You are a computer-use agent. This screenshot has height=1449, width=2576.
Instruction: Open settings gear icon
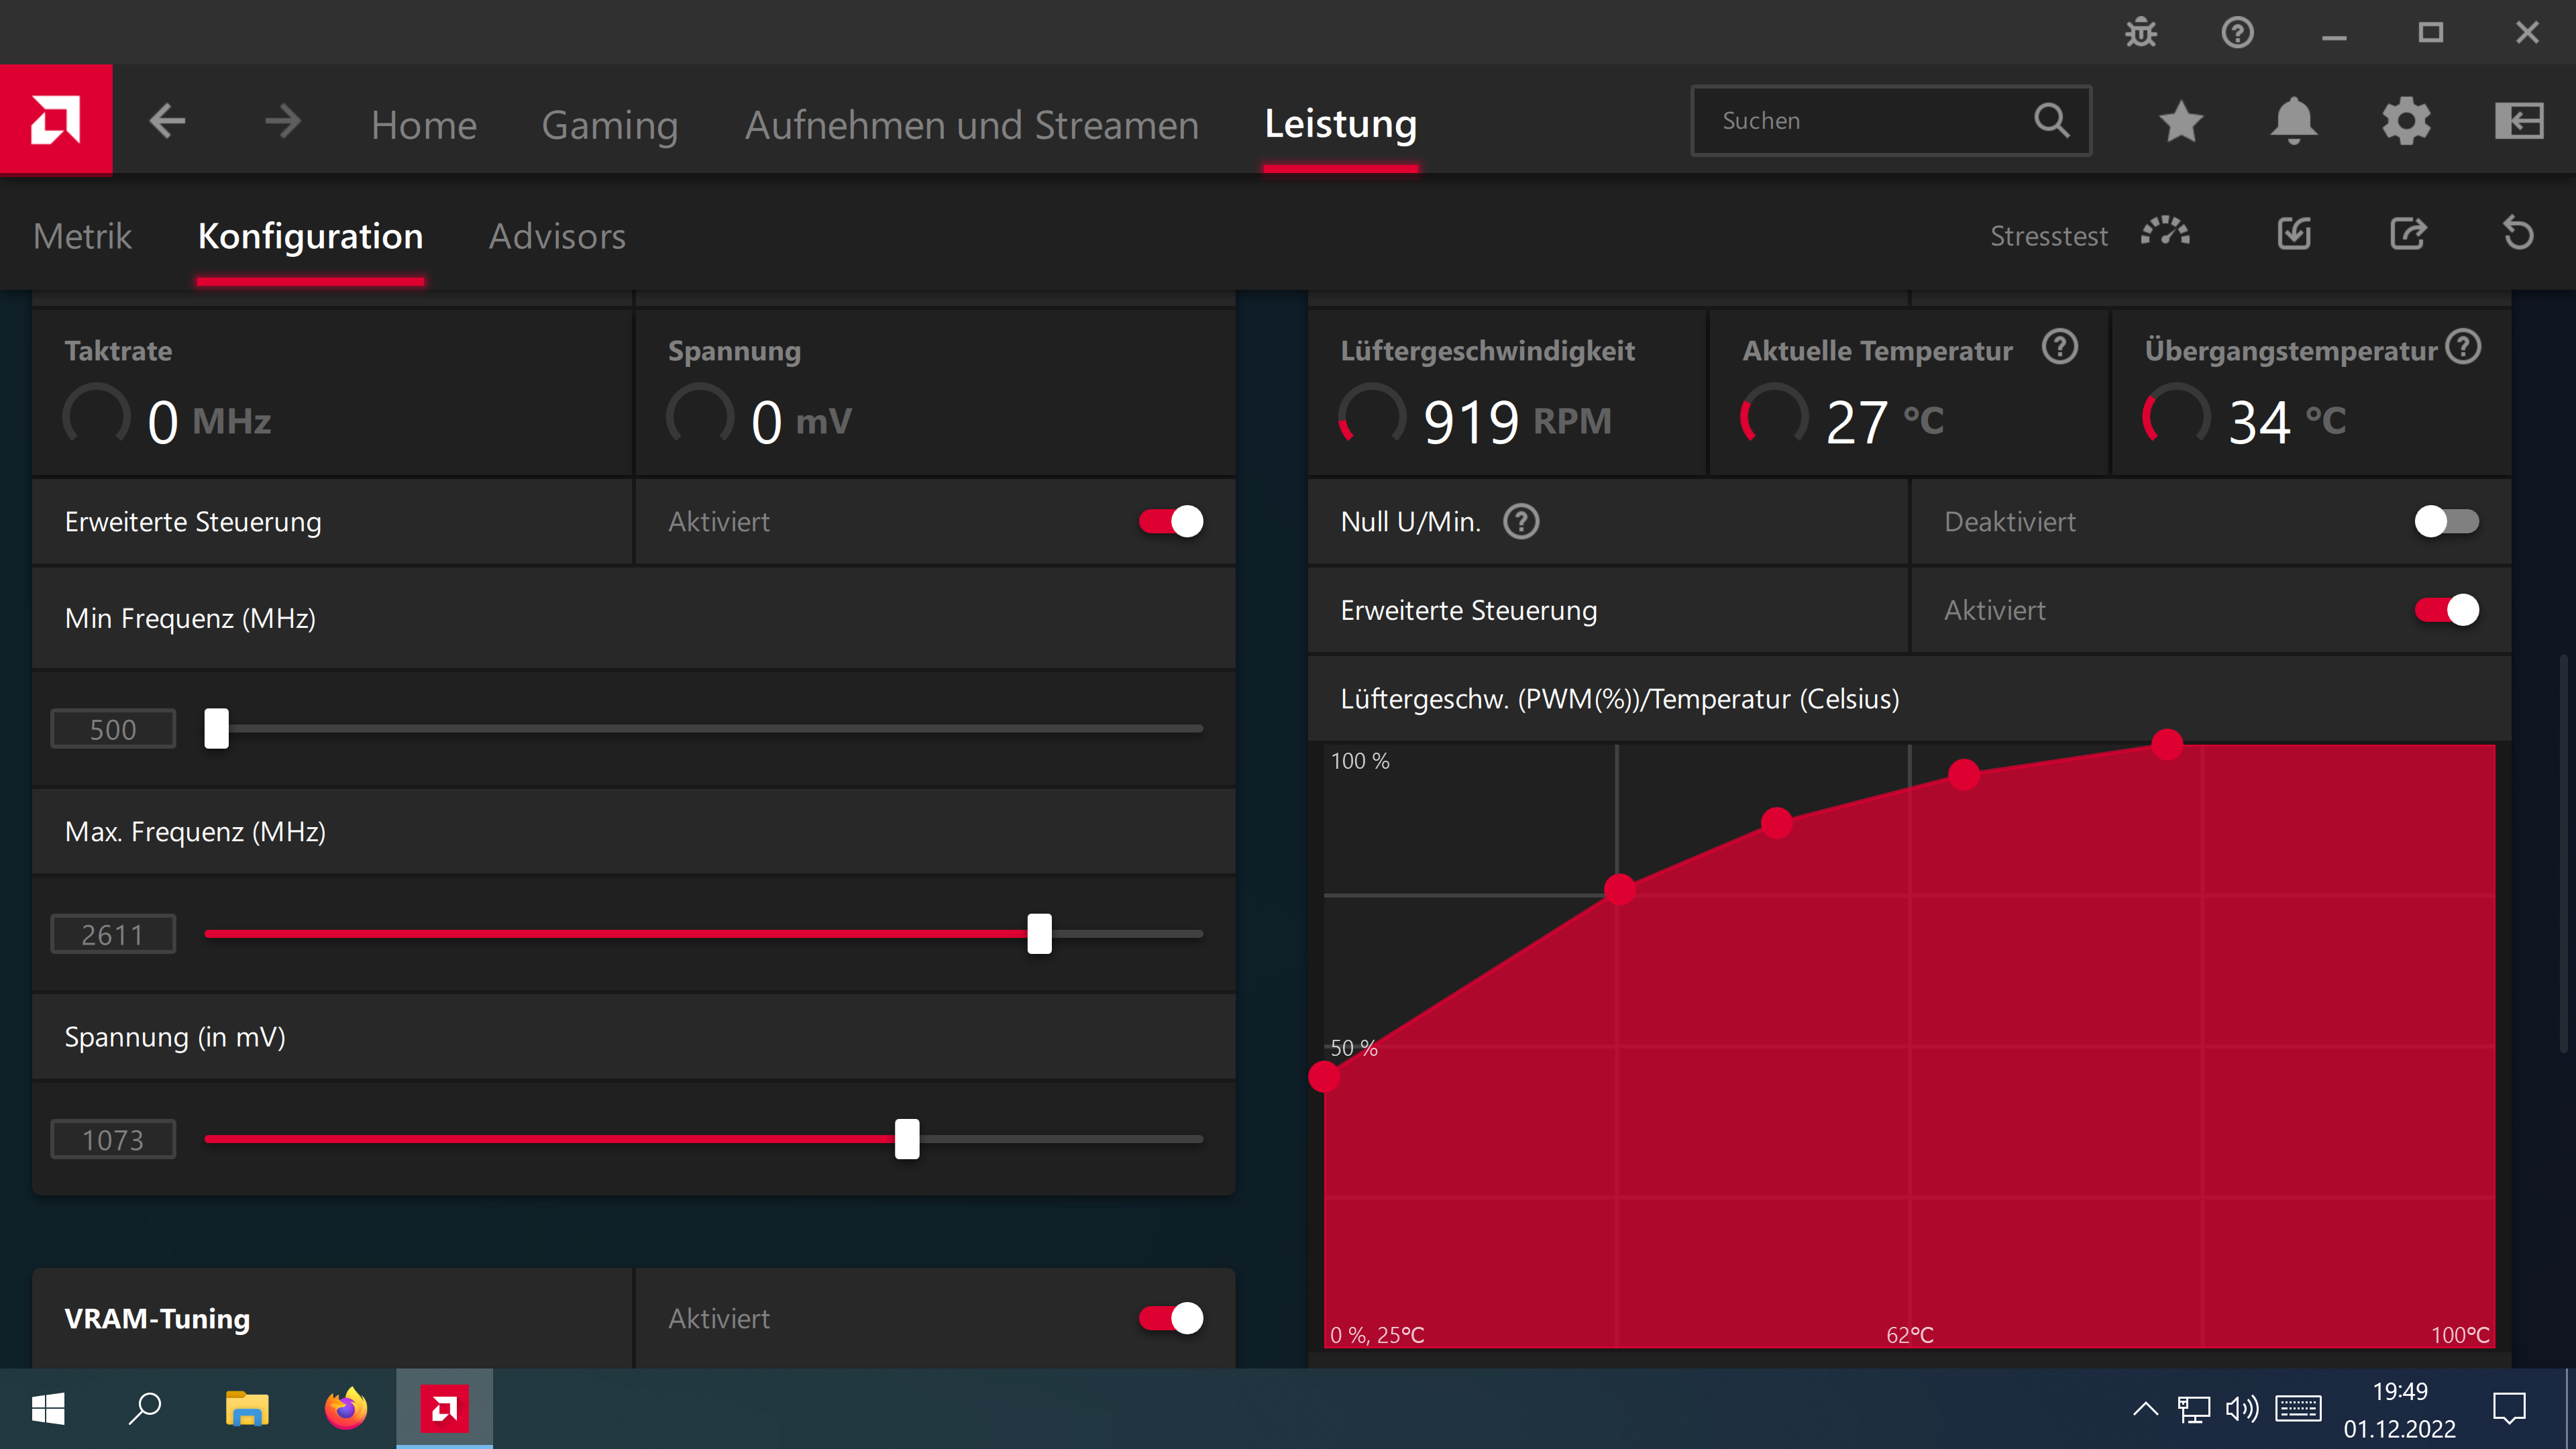point(2406,121)
